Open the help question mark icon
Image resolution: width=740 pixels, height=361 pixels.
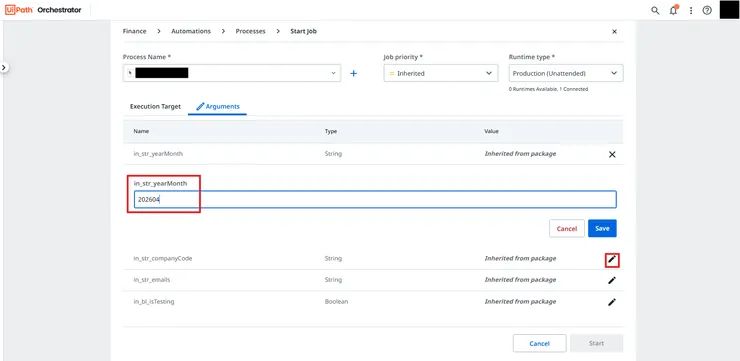tap(707, 10)
